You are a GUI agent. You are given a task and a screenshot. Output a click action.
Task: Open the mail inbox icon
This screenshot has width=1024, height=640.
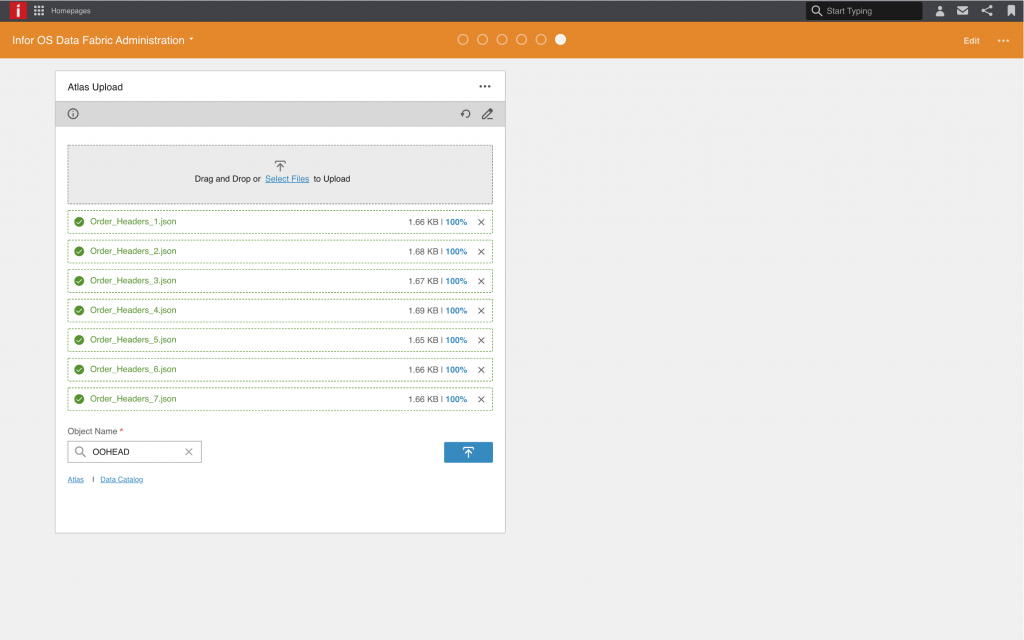tap(963, 11)
